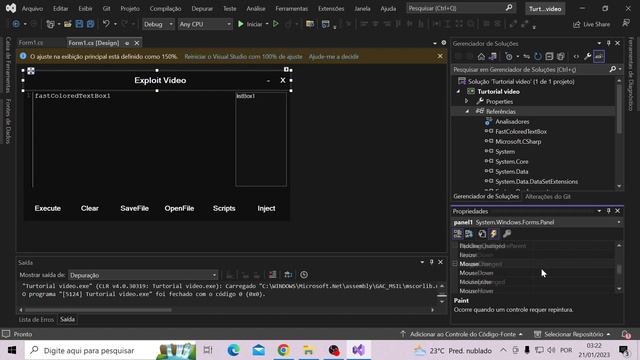Viewport: 640px width, 360px height.
Task: Select the Execute button on form
Action: click(48, 208)
